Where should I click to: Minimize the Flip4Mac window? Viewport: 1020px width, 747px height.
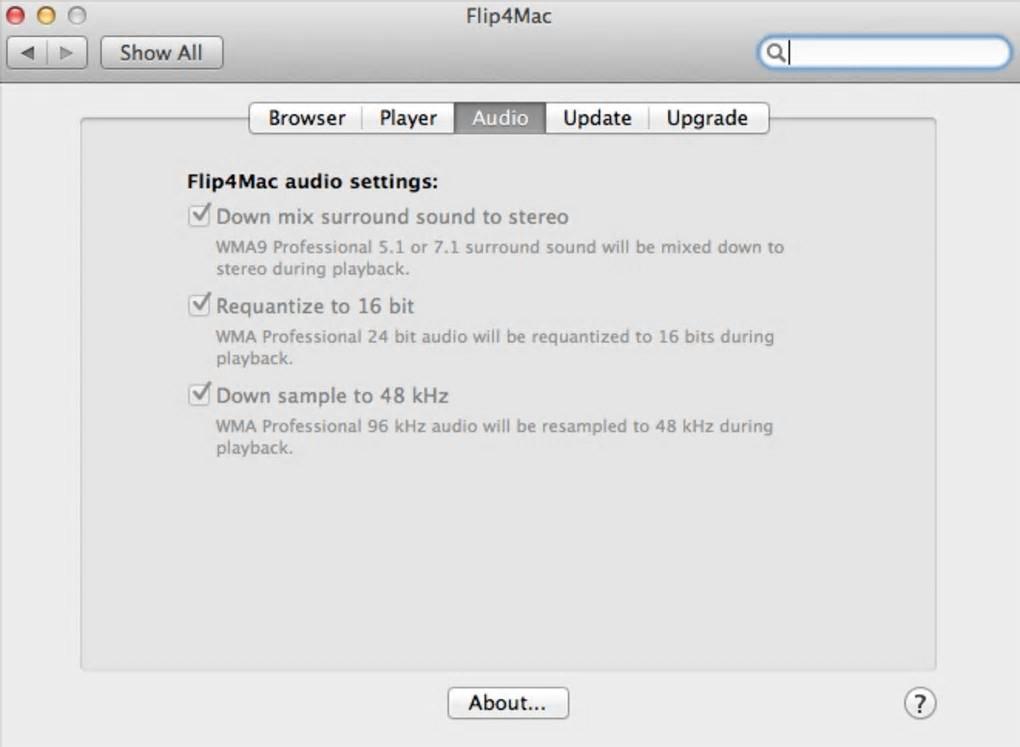point(46,16)
